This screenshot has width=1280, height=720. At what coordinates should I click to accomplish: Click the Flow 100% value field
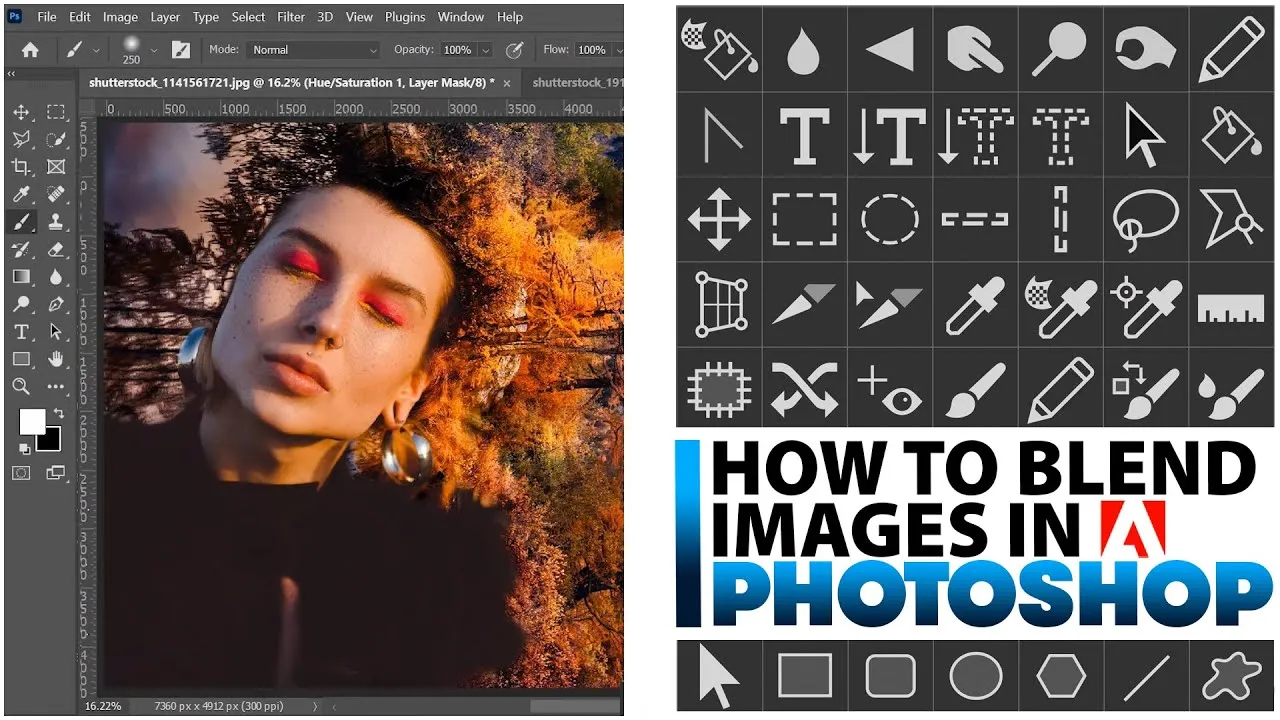click(x=591, y=49)
